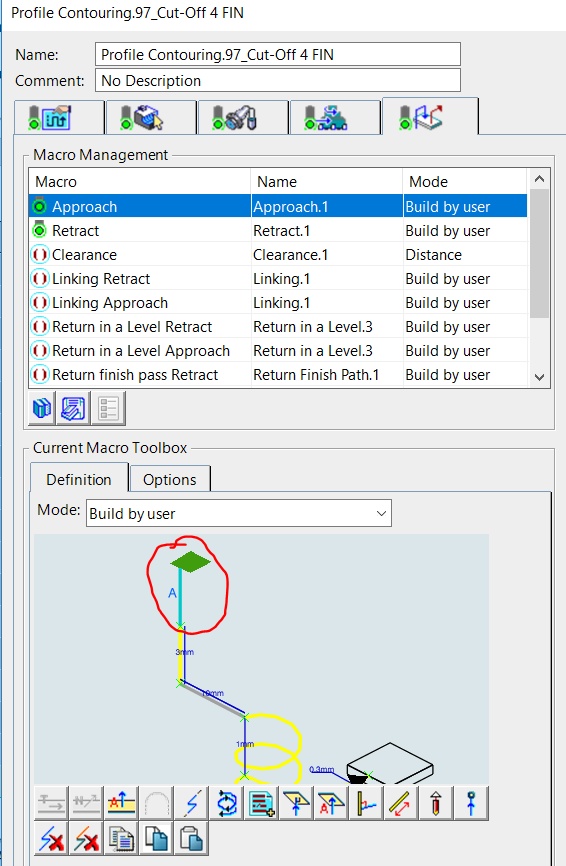
Task: Open the Mode combo box
Action: (x=239, y=513)
